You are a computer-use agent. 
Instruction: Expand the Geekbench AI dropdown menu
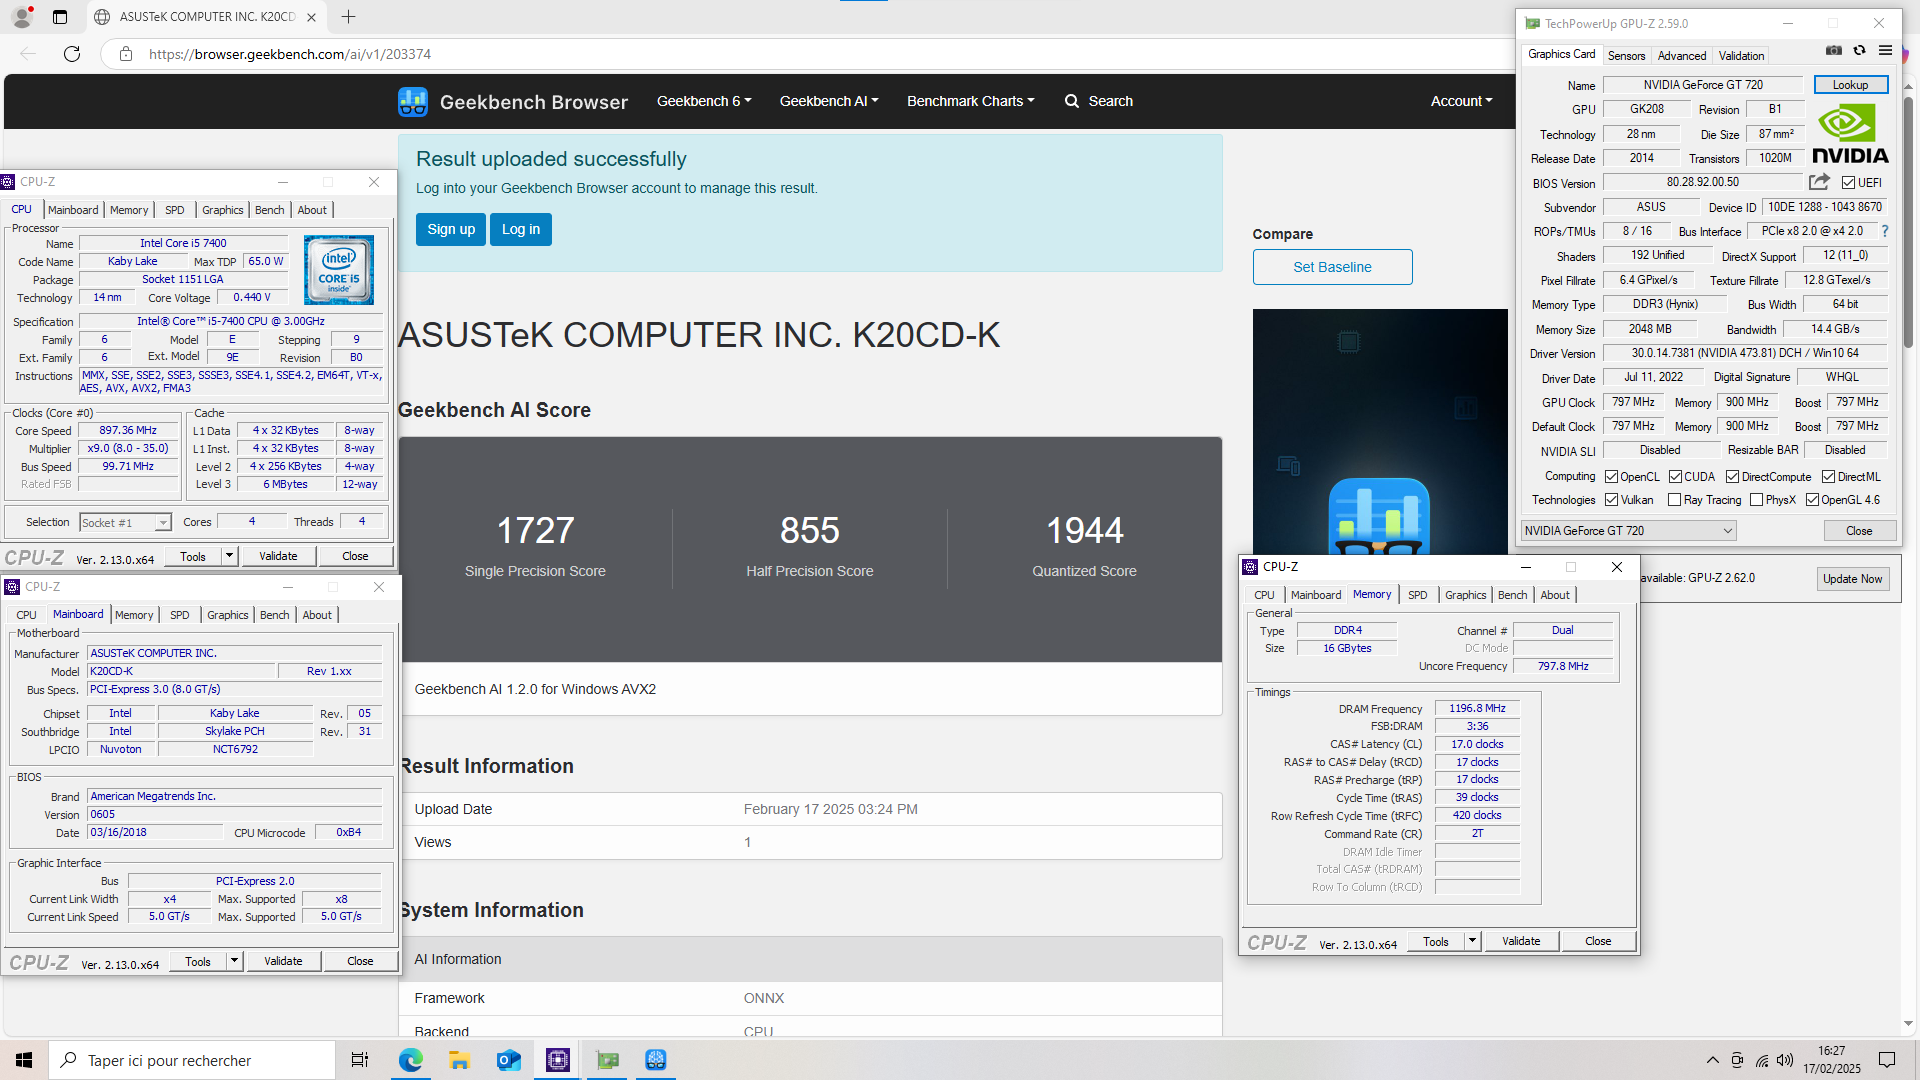click(829, 101)
